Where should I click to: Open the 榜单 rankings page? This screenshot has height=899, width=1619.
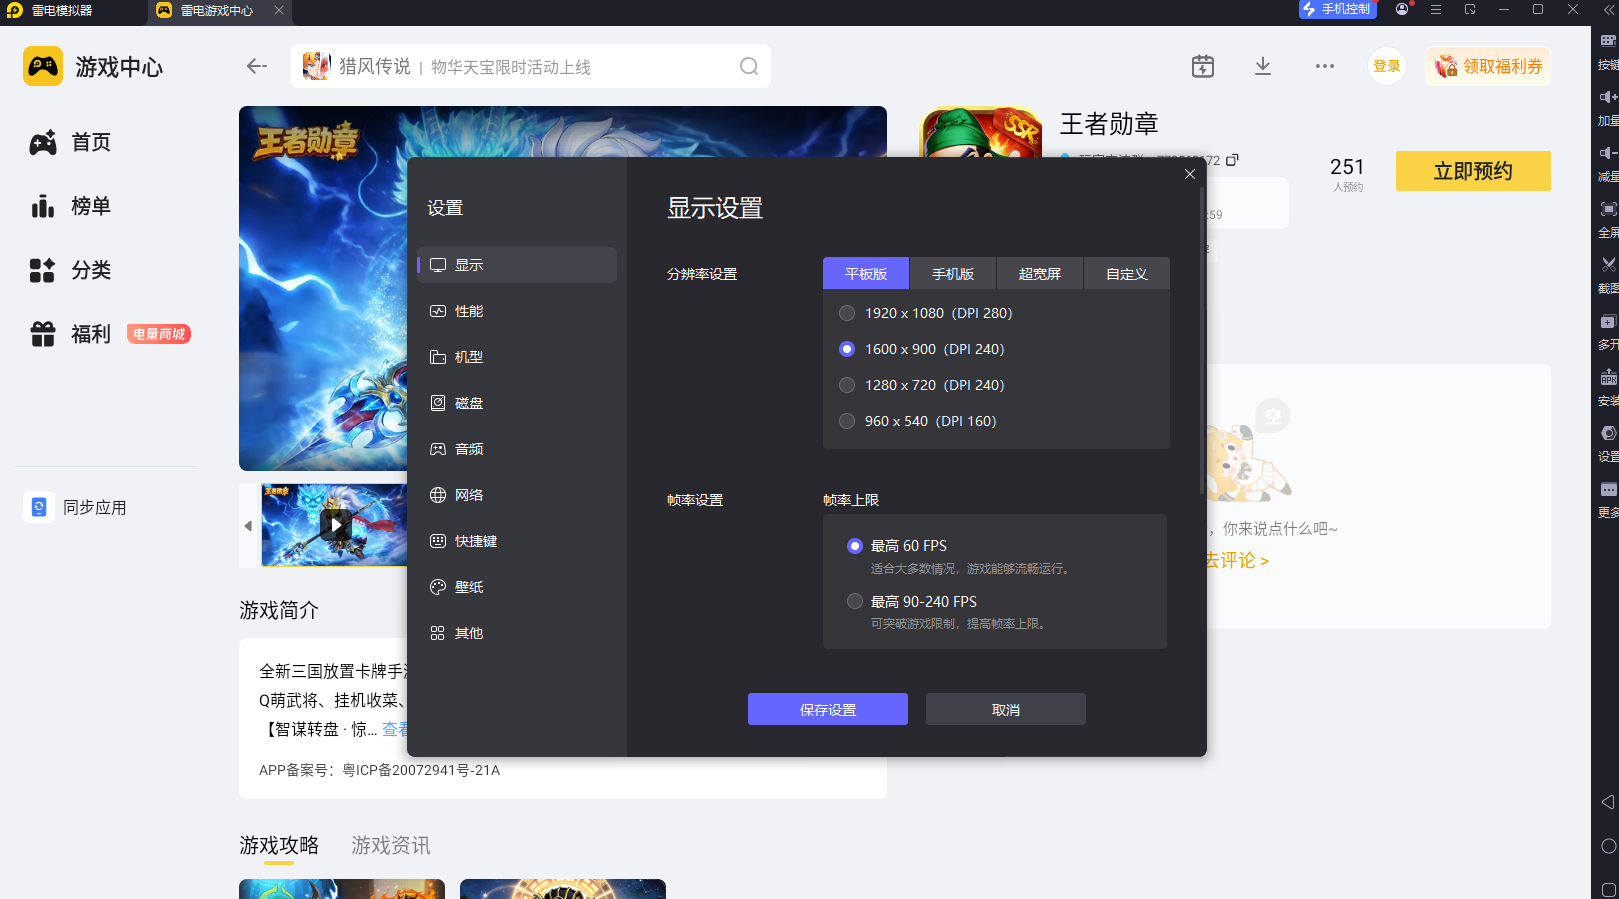(x=70, y=207)
